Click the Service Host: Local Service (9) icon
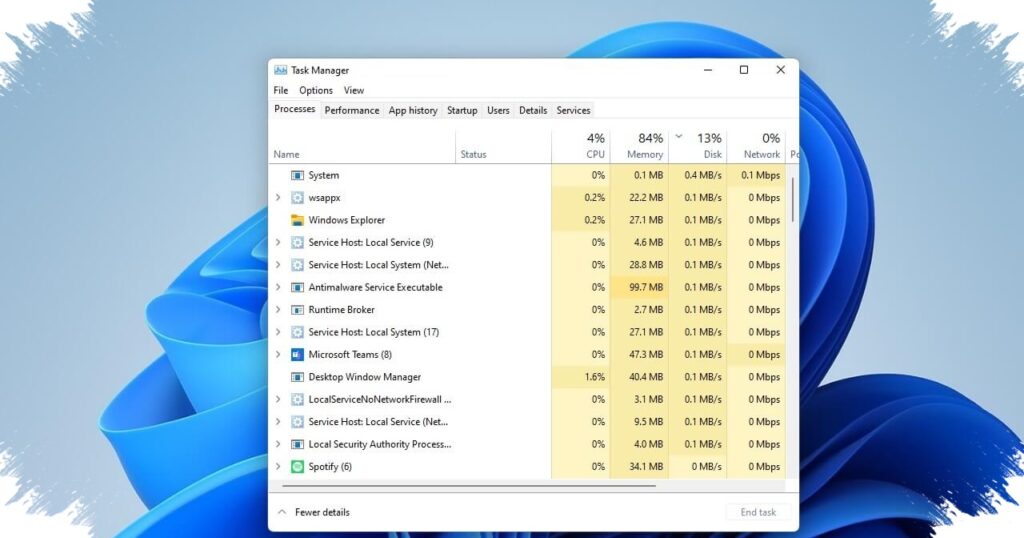This screenshot has height=538, width=1024. pos(297,242)
